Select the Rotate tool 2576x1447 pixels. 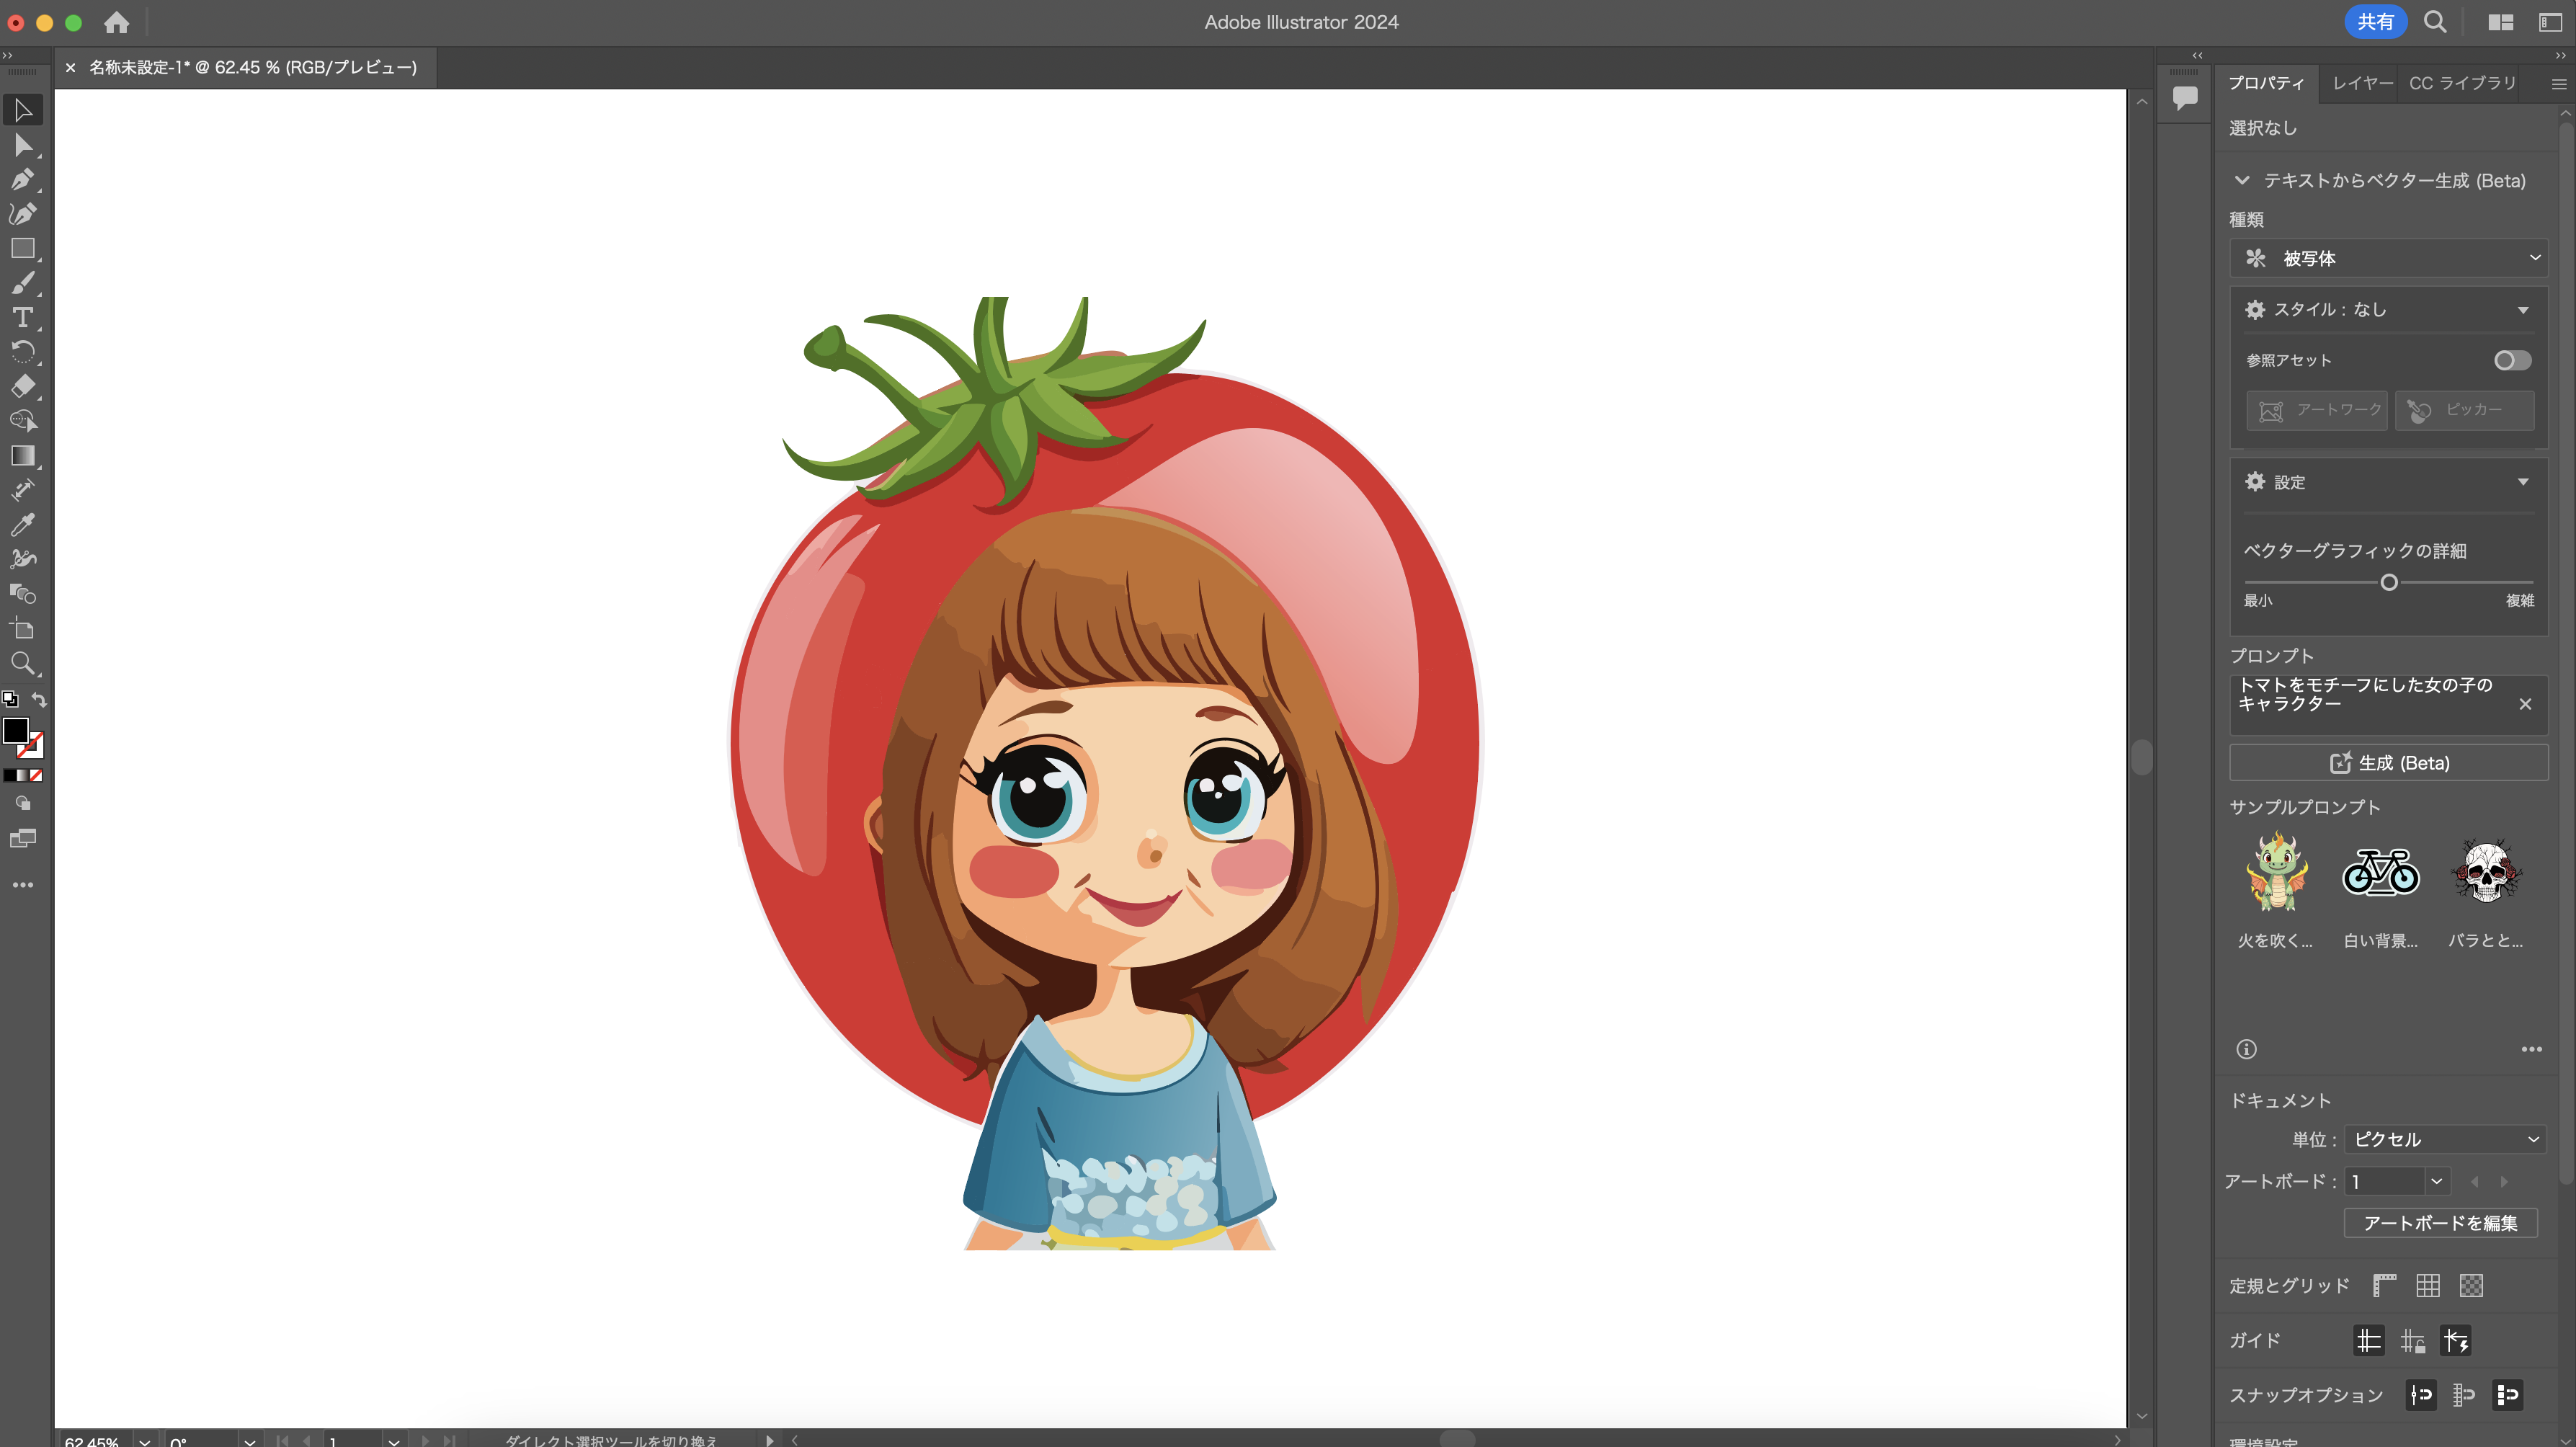point(23,352)
